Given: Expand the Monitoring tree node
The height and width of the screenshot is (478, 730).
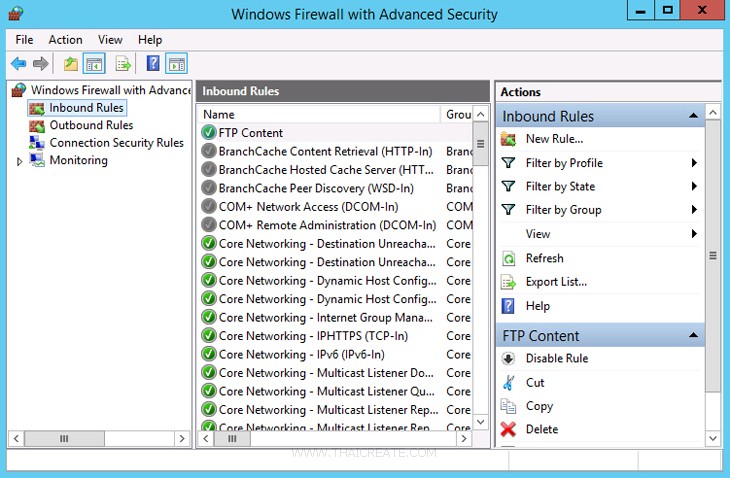Looking at the screenshot, I should tap(19, 162).
